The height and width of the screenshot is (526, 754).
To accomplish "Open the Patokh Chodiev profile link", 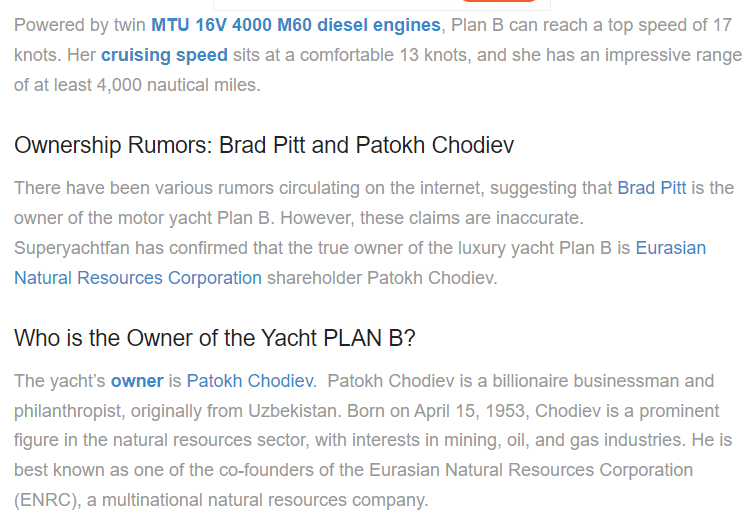I will coord(250,381).
